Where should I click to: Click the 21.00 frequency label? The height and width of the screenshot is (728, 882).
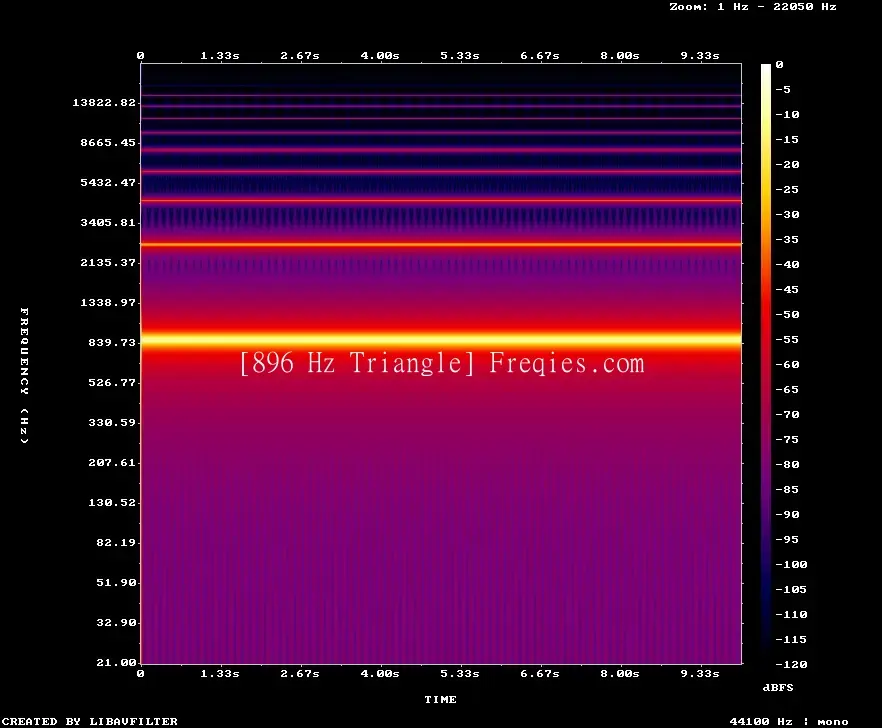click(x=116, y=662)
